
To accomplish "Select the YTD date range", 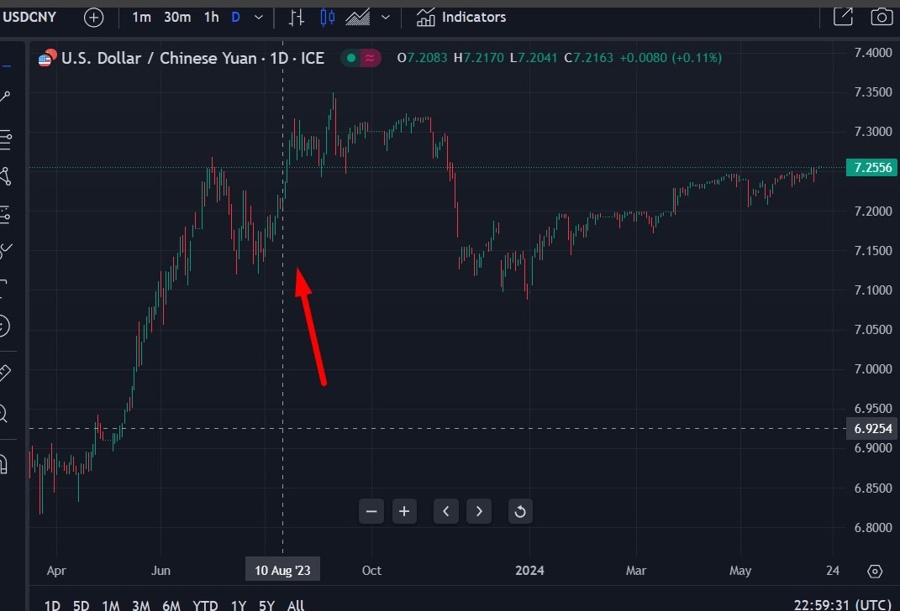I will coord(205,605).
